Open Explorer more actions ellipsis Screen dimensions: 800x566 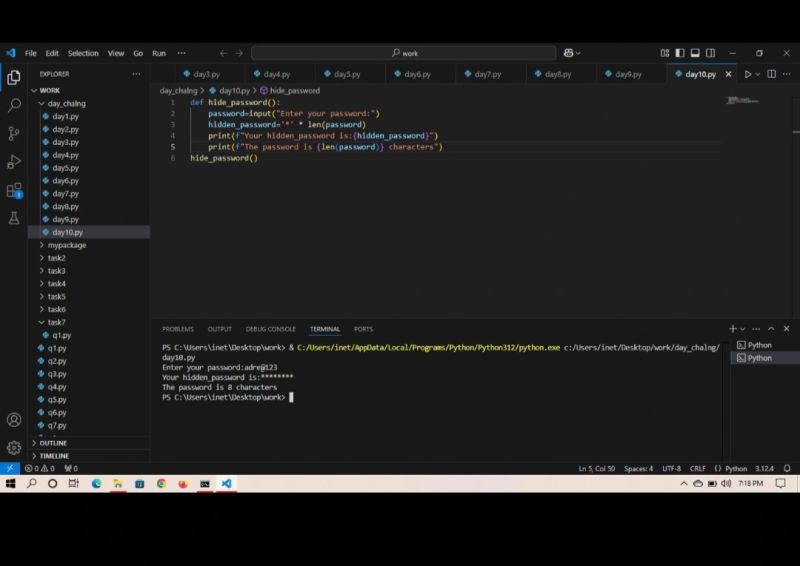tap(136, 74)
